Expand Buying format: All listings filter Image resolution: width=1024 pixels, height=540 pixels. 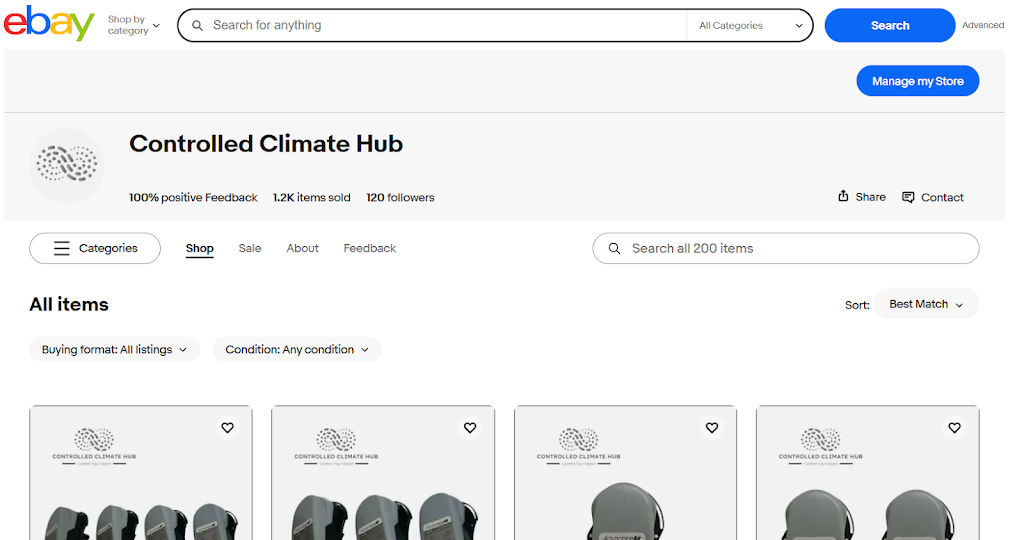pyautogui.click(x=114, y=349)
